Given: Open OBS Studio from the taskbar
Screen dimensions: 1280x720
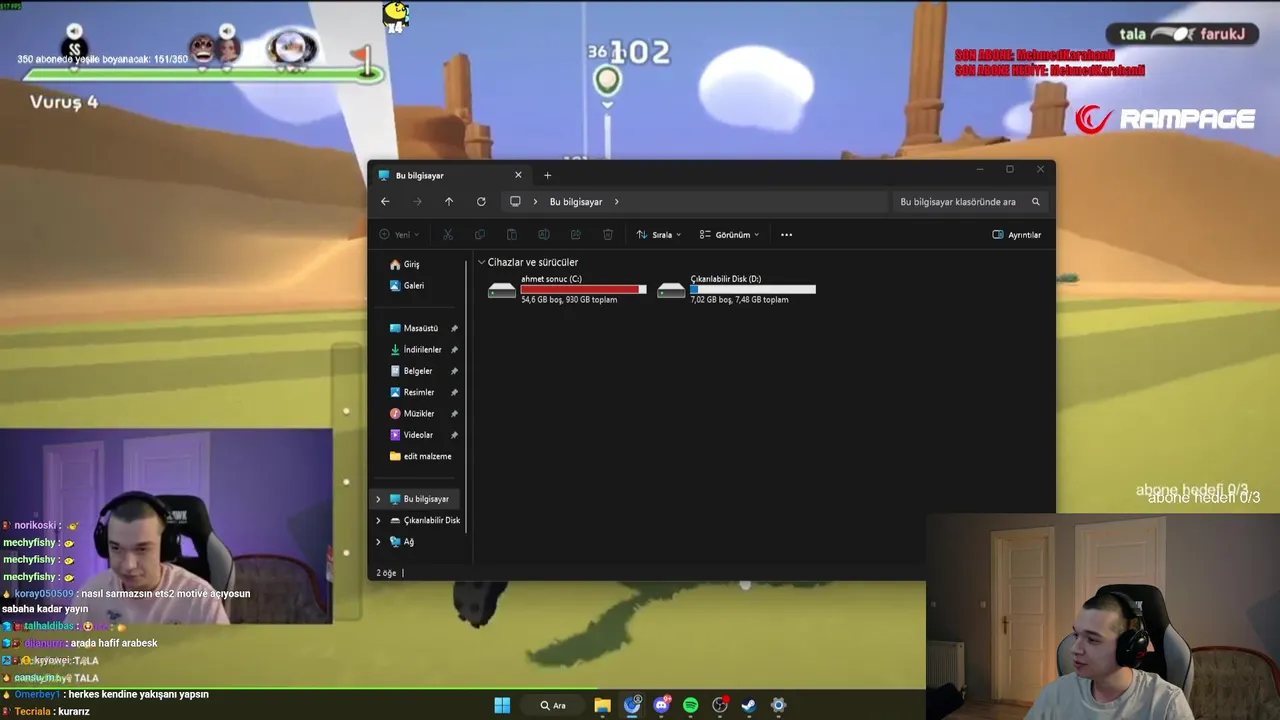Looking at the screenshot, I should click(x=720, y=705).
